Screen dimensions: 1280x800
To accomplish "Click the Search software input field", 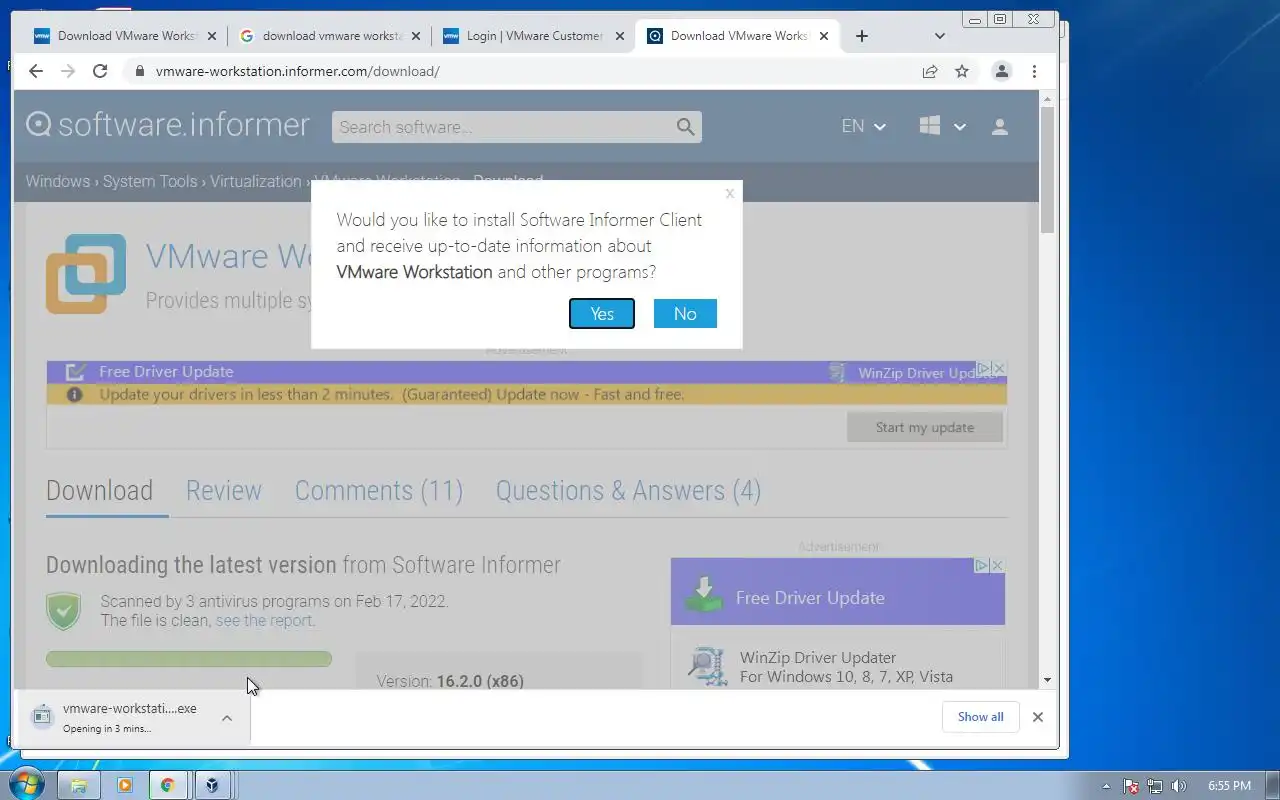I will pyautogui.click(x=503, y=127).
